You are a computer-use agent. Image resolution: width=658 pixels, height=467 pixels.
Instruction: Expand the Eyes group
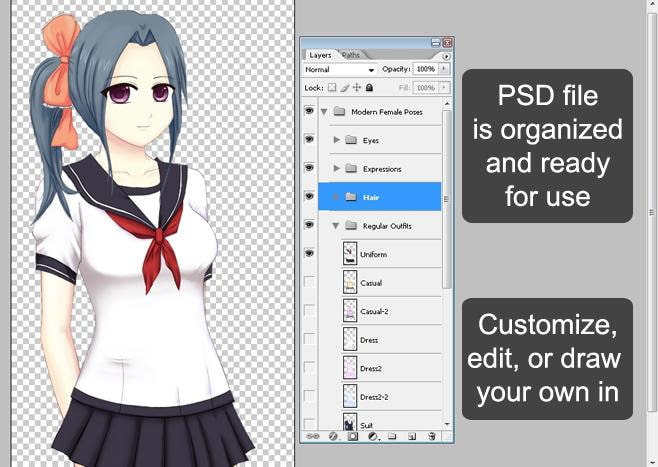click(x=336, y=140)
